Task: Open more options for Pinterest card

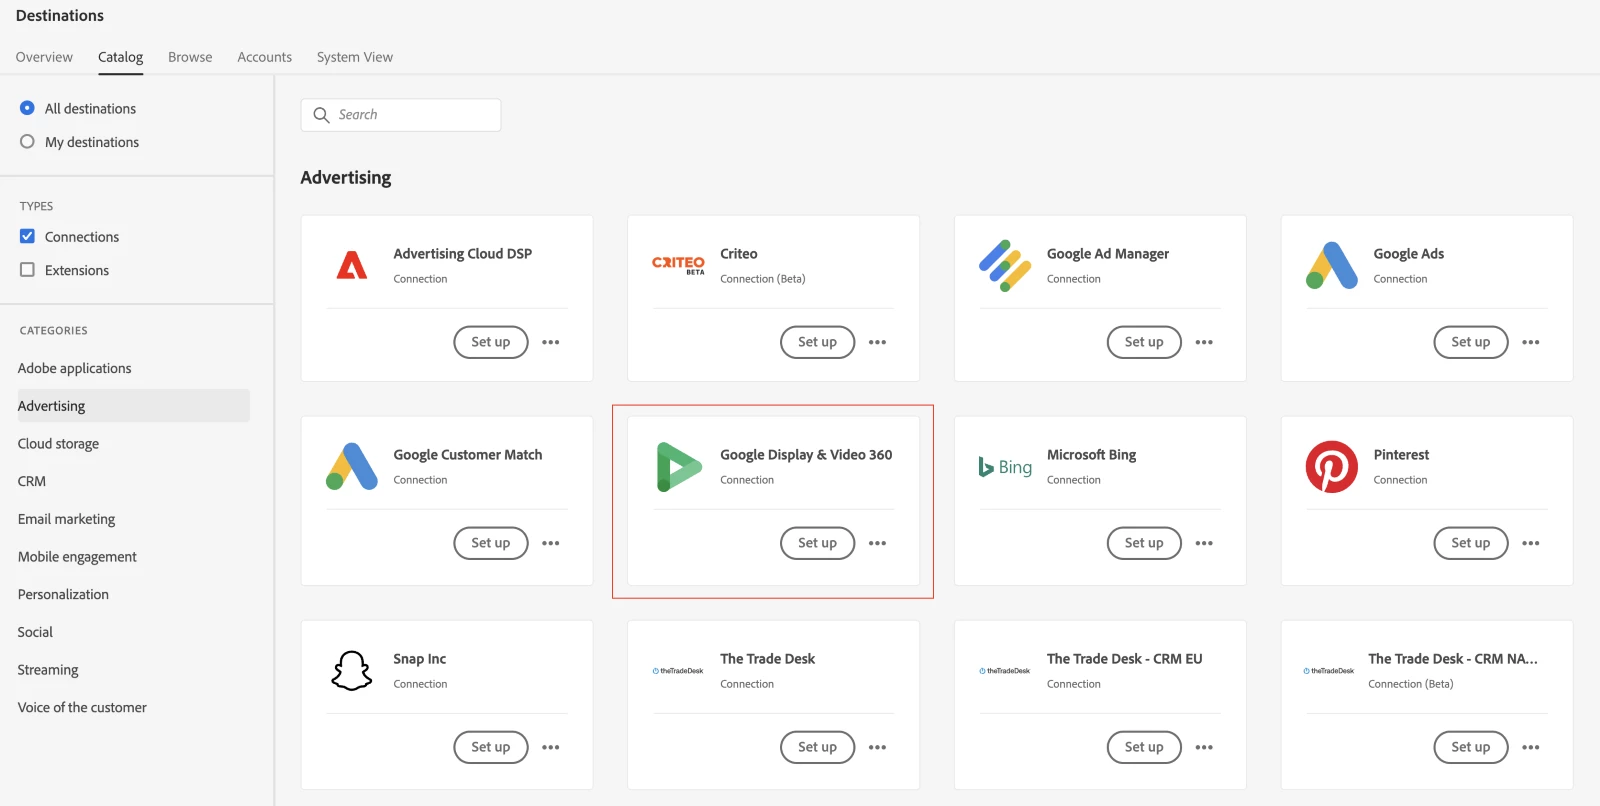Action: pyautogui.click(x=1531, y=543)
